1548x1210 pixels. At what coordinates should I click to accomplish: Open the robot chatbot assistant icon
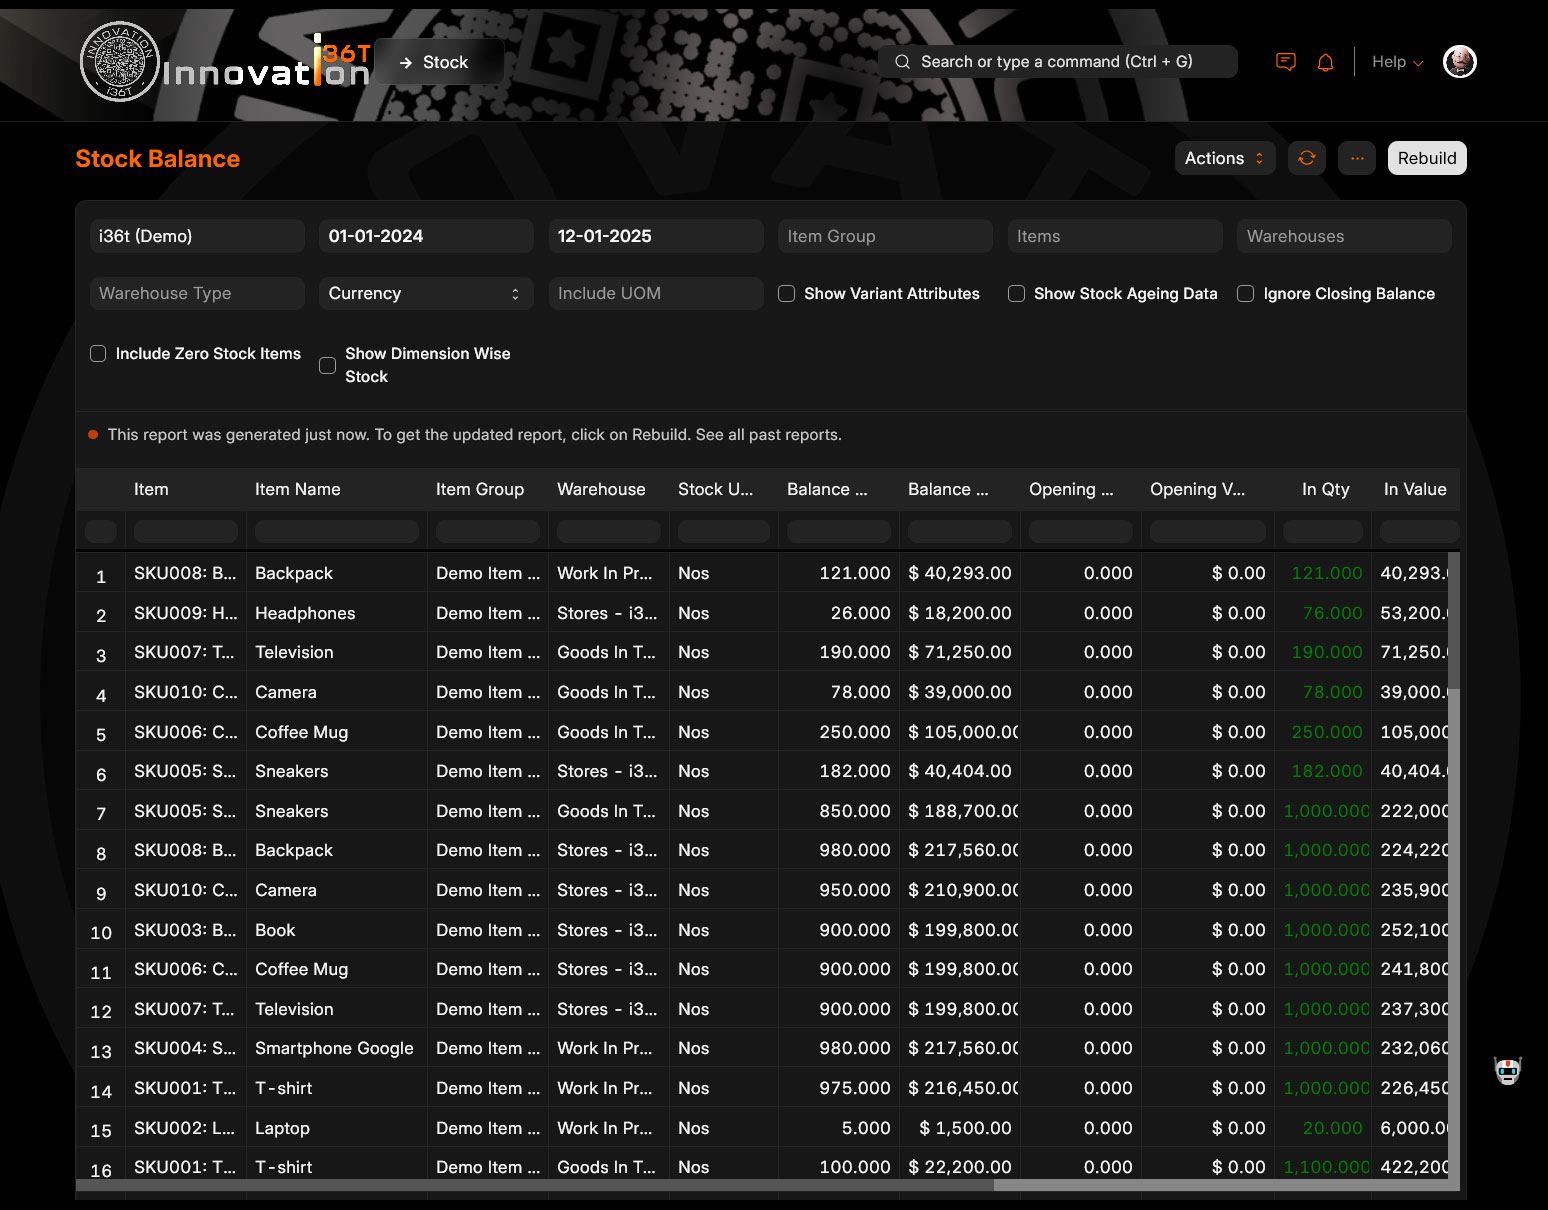pos(1507,1071)
